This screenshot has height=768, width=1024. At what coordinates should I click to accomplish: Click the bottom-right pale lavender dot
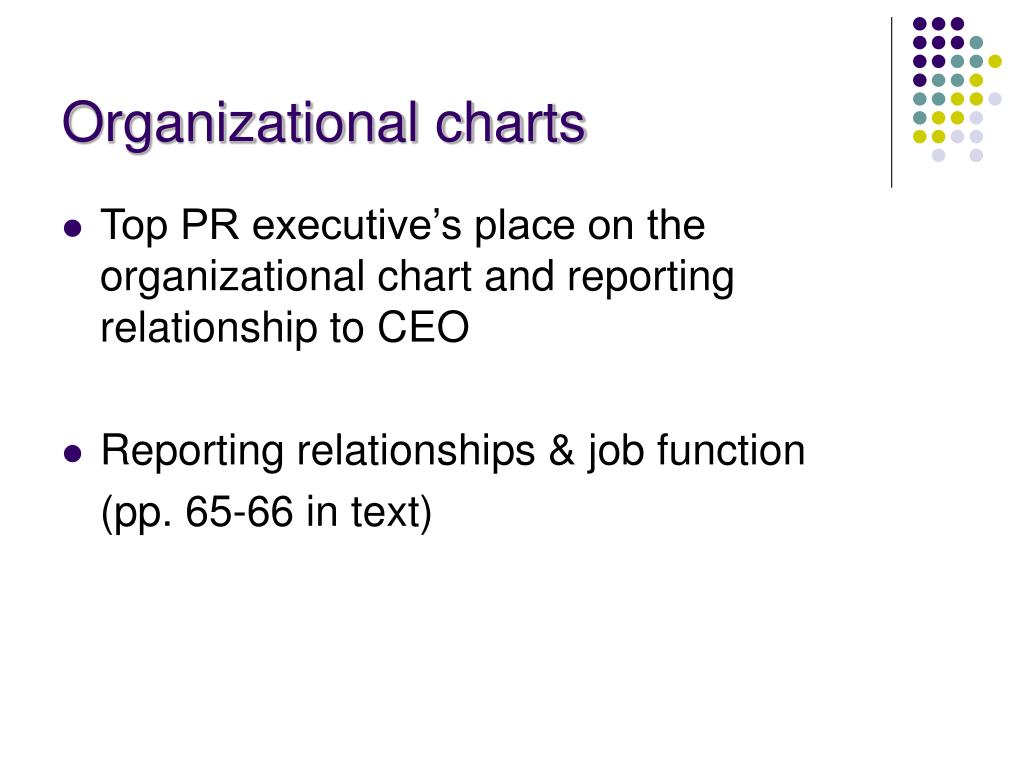tap(976, 155)
